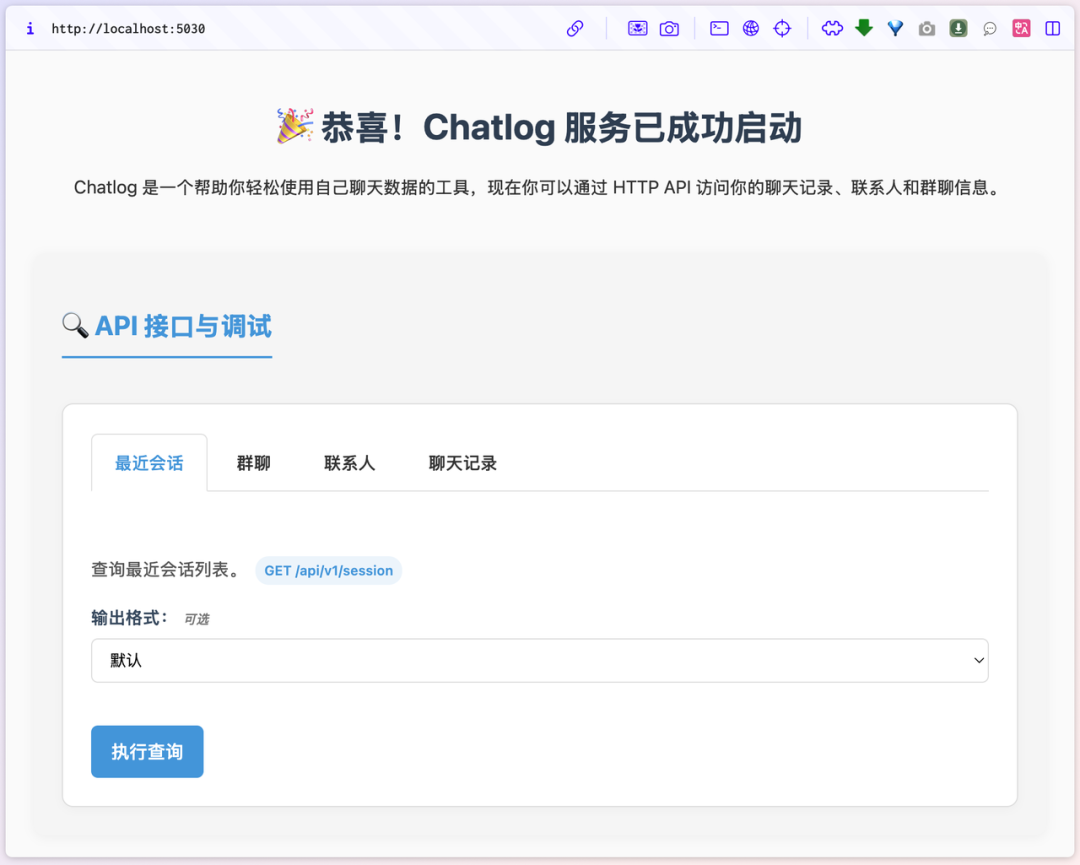This screenshot has width=1080, height=865.
Task: Click the Chatlog intro paragraph text
Action: pos(539,187)
